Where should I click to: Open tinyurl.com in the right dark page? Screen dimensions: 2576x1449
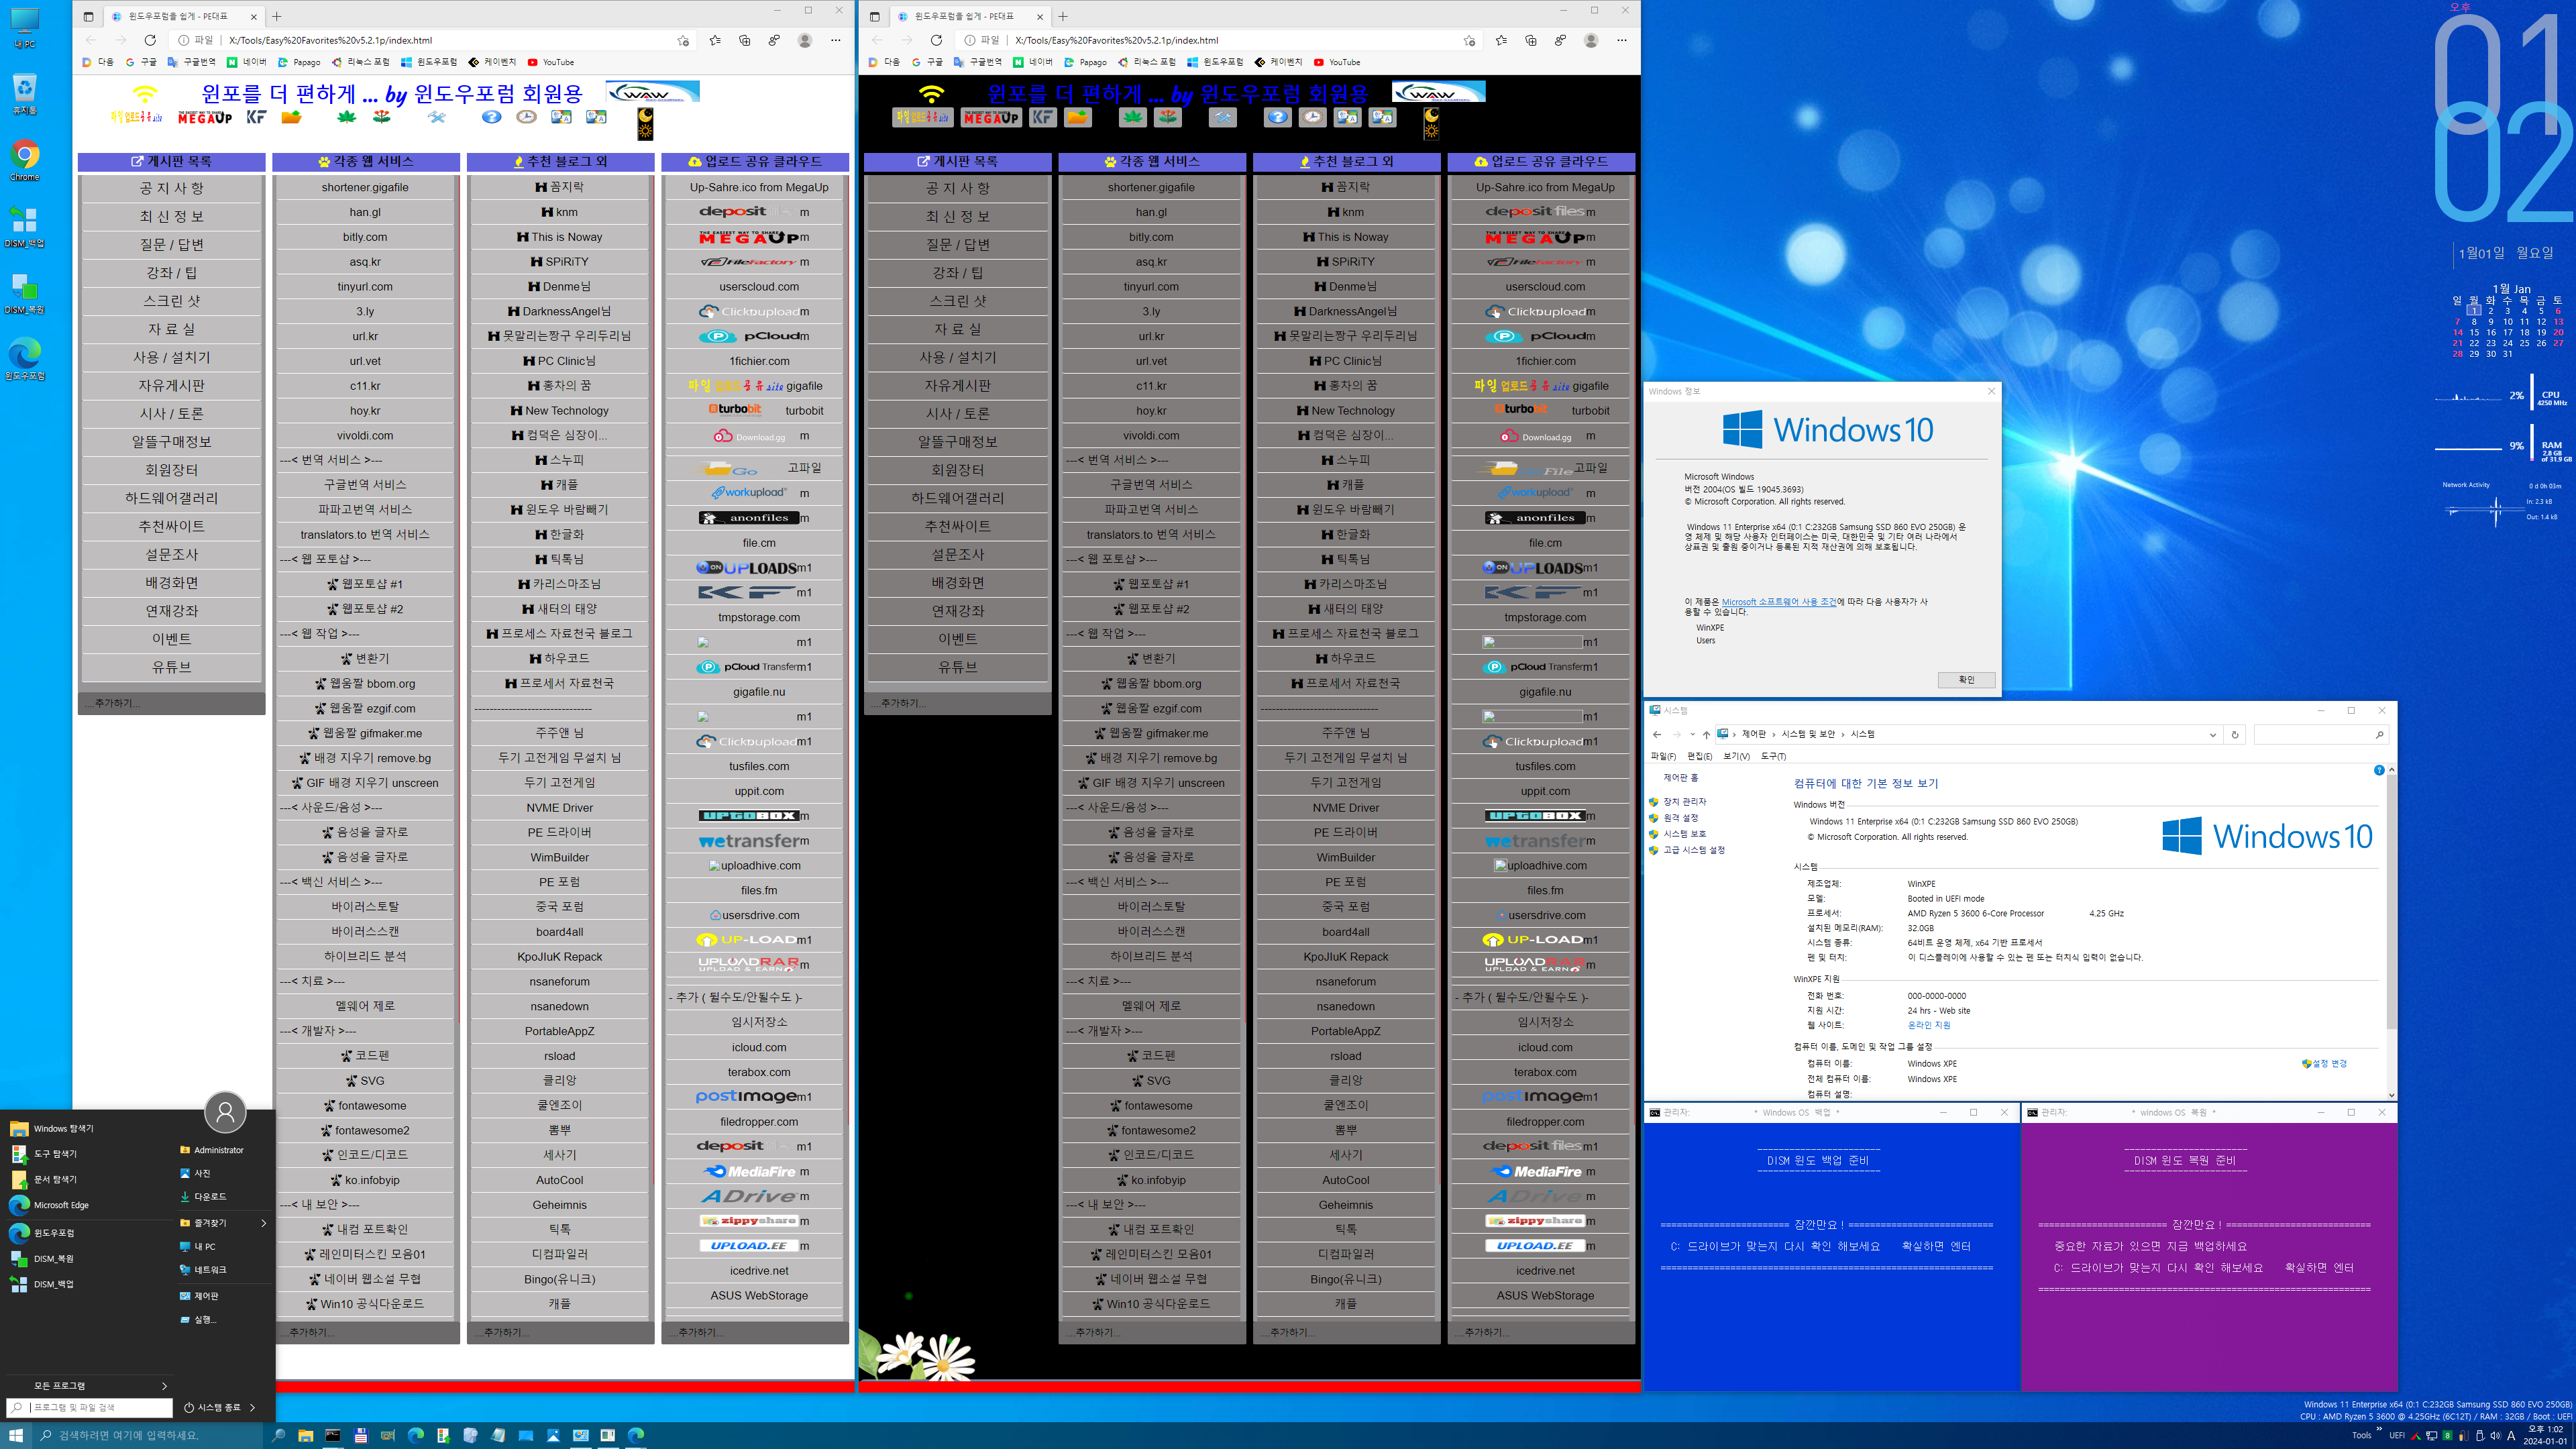1151,286
